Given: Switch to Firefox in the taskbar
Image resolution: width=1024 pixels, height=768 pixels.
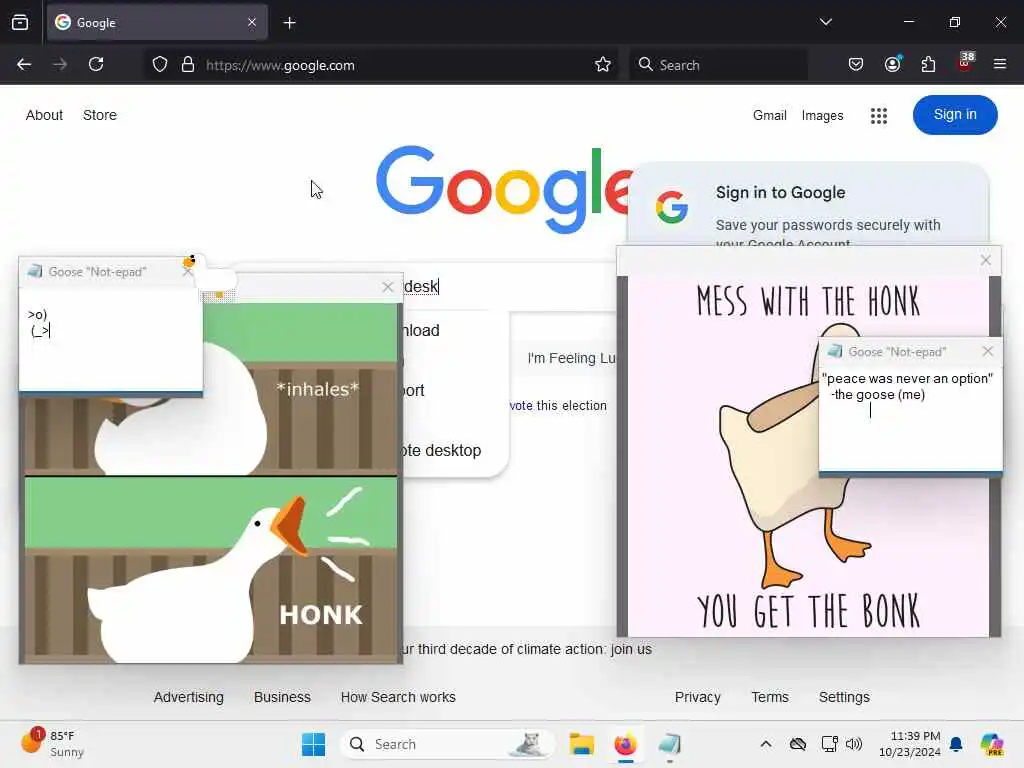Looking at the screenshot, I should tap(625, 744).
